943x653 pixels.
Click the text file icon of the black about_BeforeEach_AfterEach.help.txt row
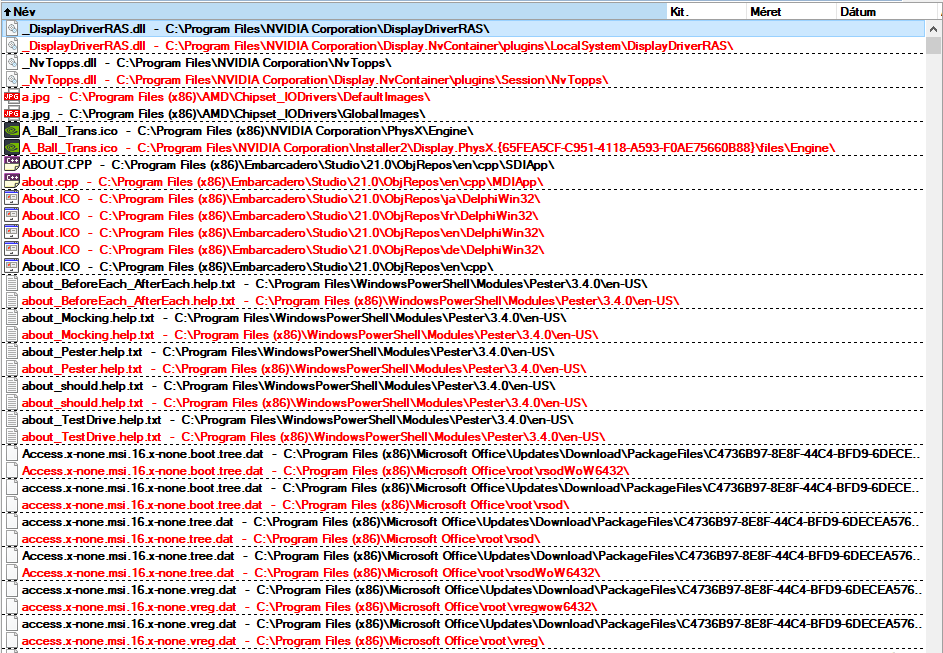click(11, 283)
